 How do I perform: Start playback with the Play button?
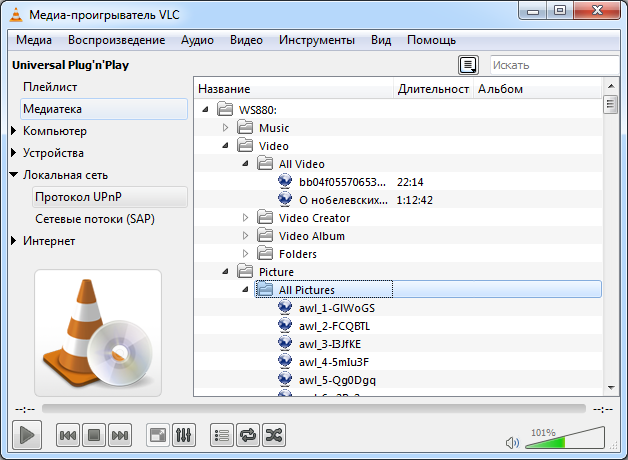tap(27, 435)
